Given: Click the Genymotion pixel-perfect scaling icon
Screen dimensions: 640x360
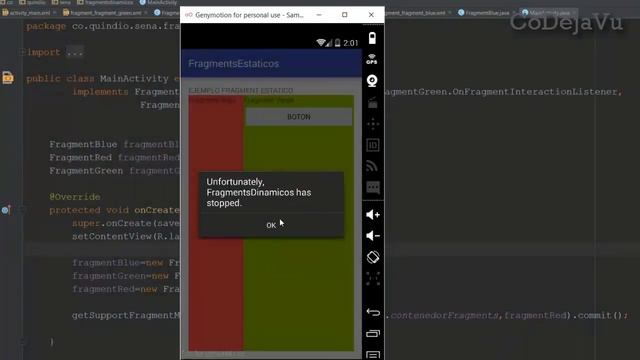Looking at the screenshot, I should 373,278.
